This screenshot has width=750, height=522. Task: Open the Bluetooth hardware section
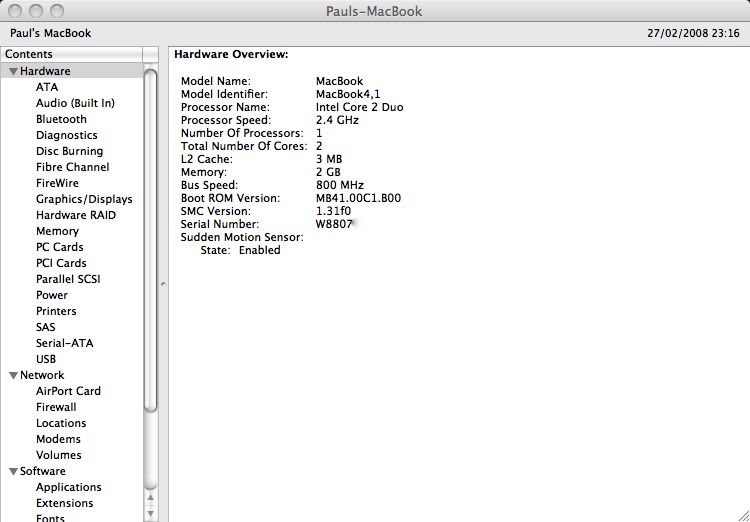click(x=61, y=119)
